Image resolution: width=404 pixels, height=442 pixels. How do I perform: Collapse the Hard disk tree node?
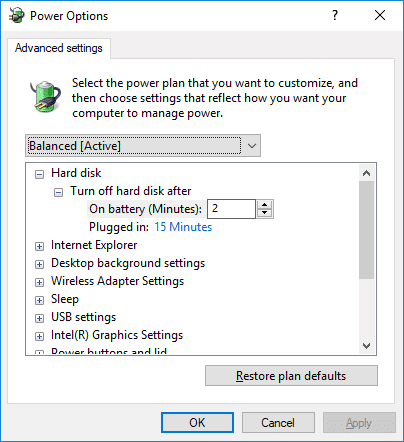point(39,174)
